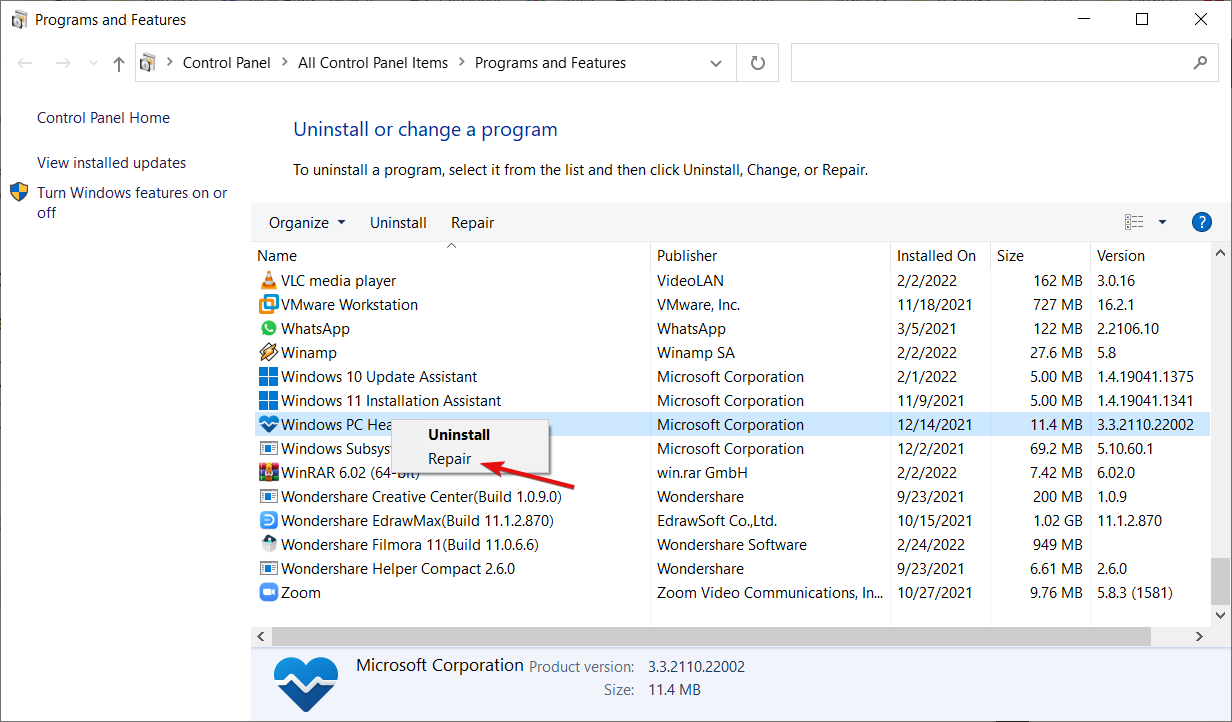
Task: Click the change view icon
Action: (x=1134, y=222)
